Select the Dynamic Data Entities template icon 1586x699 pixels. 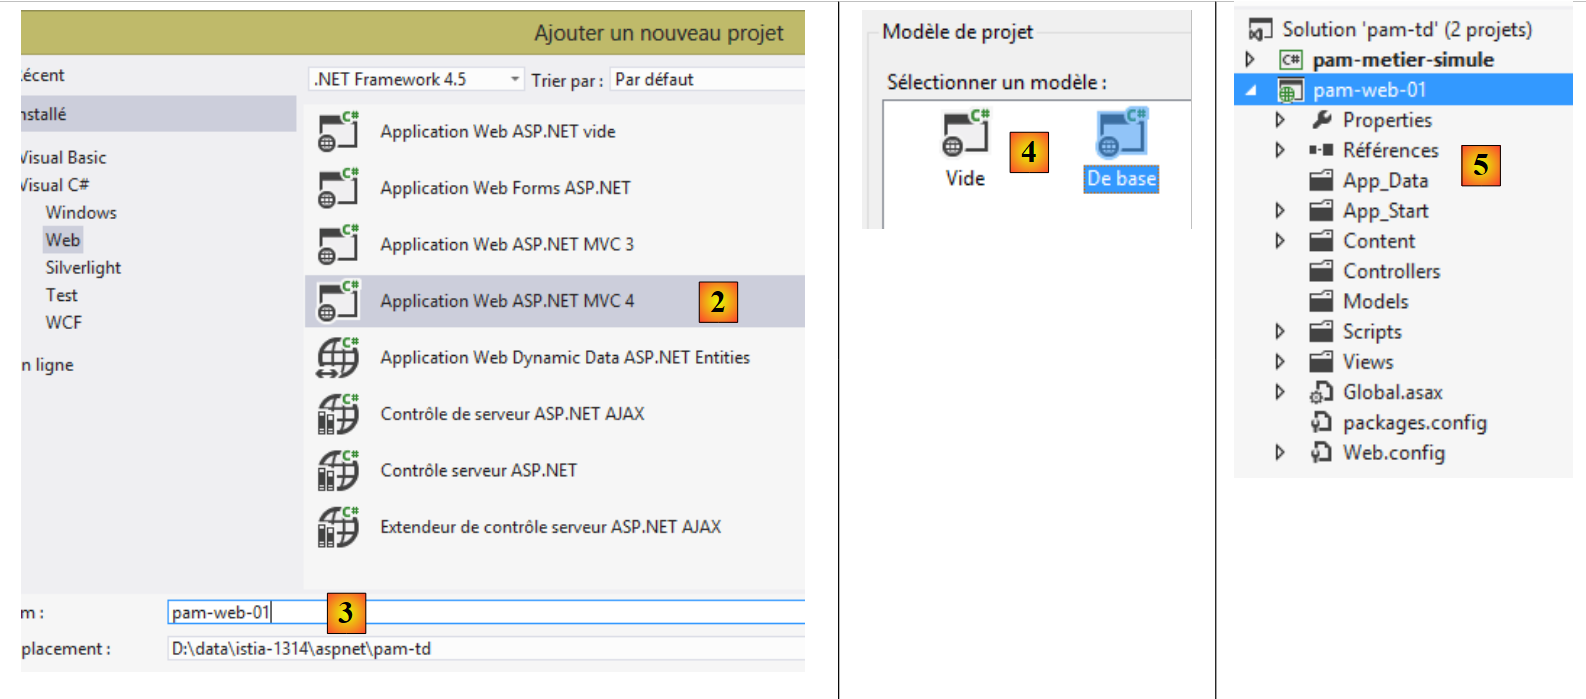pos(338,358)
